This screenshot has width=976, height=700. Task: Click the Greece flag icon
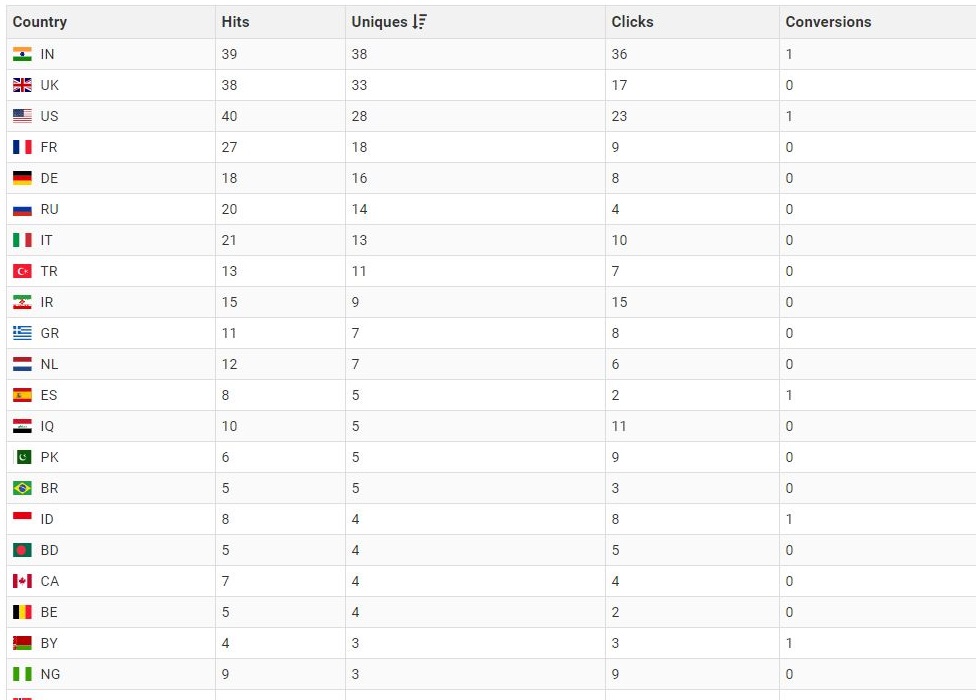pyautogui.click(x=22, y=333)
